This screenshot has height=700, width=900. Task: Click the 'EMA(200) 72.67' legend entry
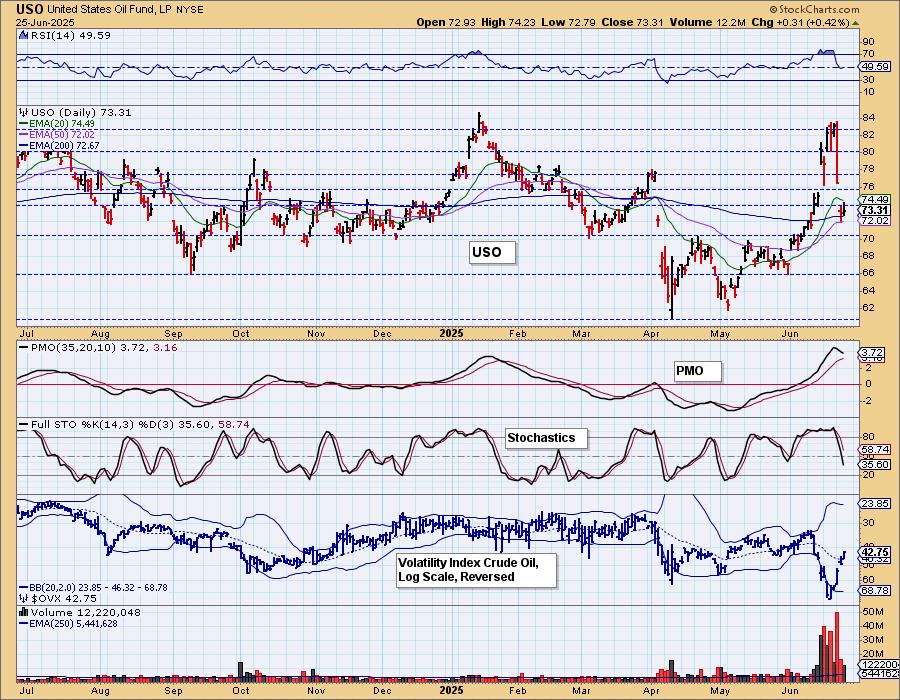tap(60, 146)
